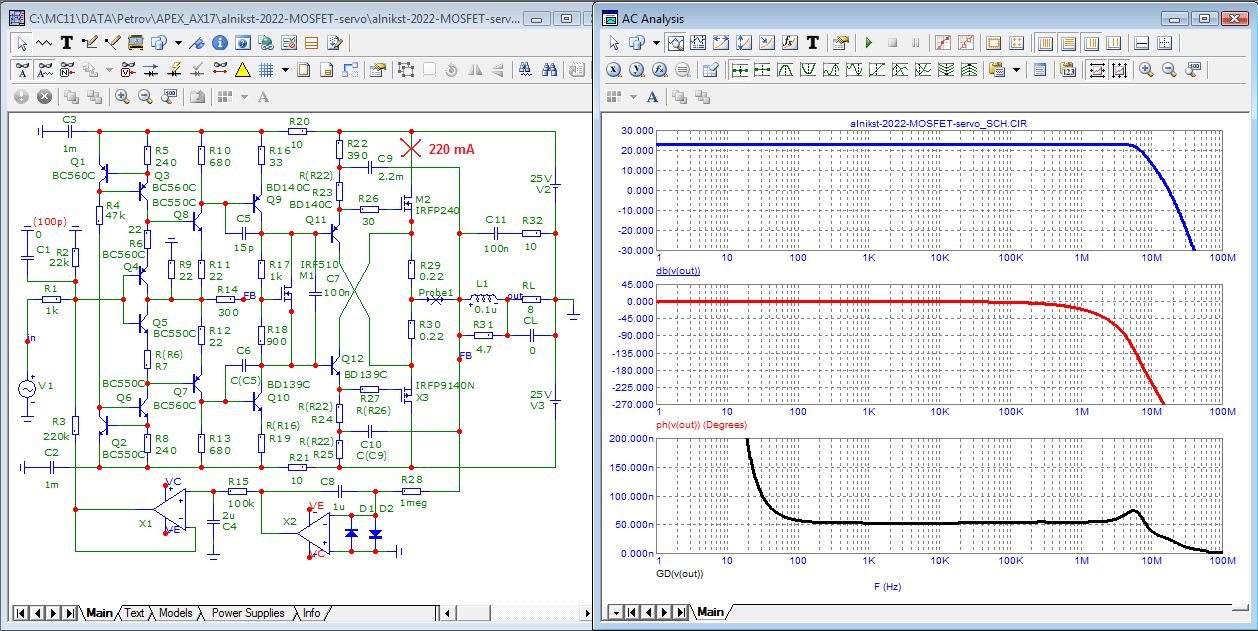This screenshot has width=1258, height=631.
Task: Zoom out on the schematic
Action: pos(145,97)
